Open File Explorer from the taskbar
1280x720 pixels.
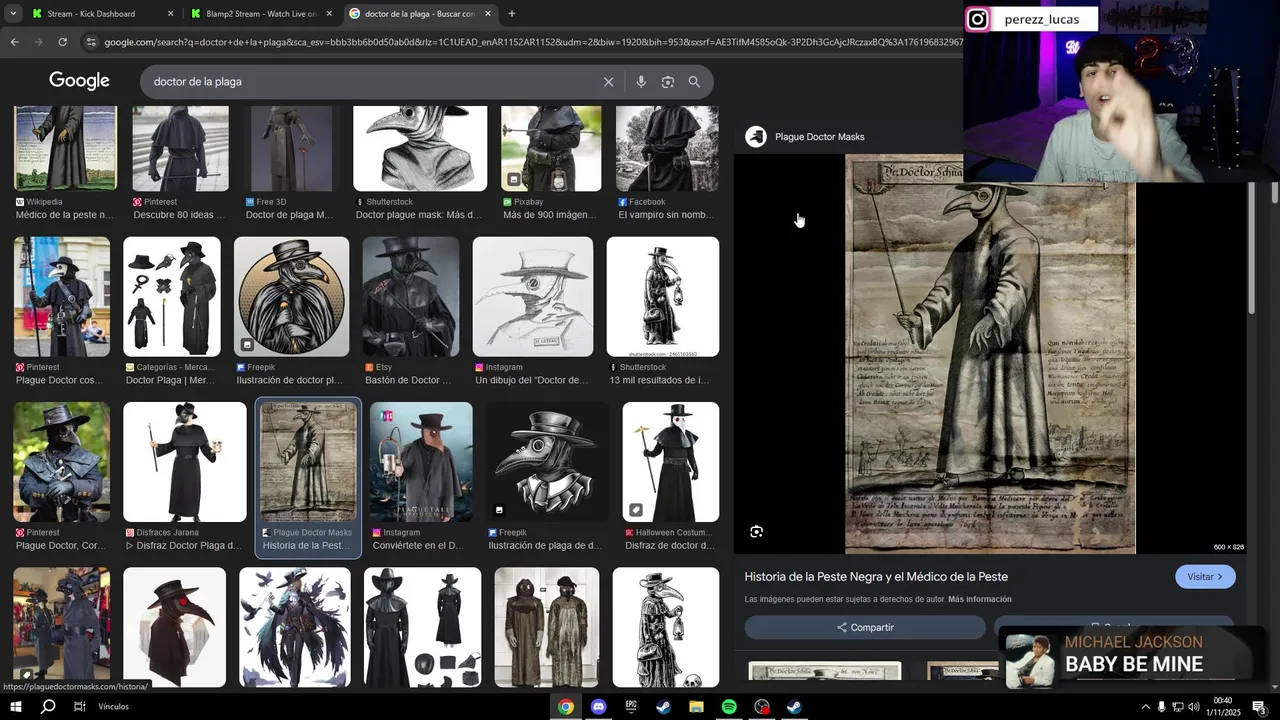[x=696, y=707]
